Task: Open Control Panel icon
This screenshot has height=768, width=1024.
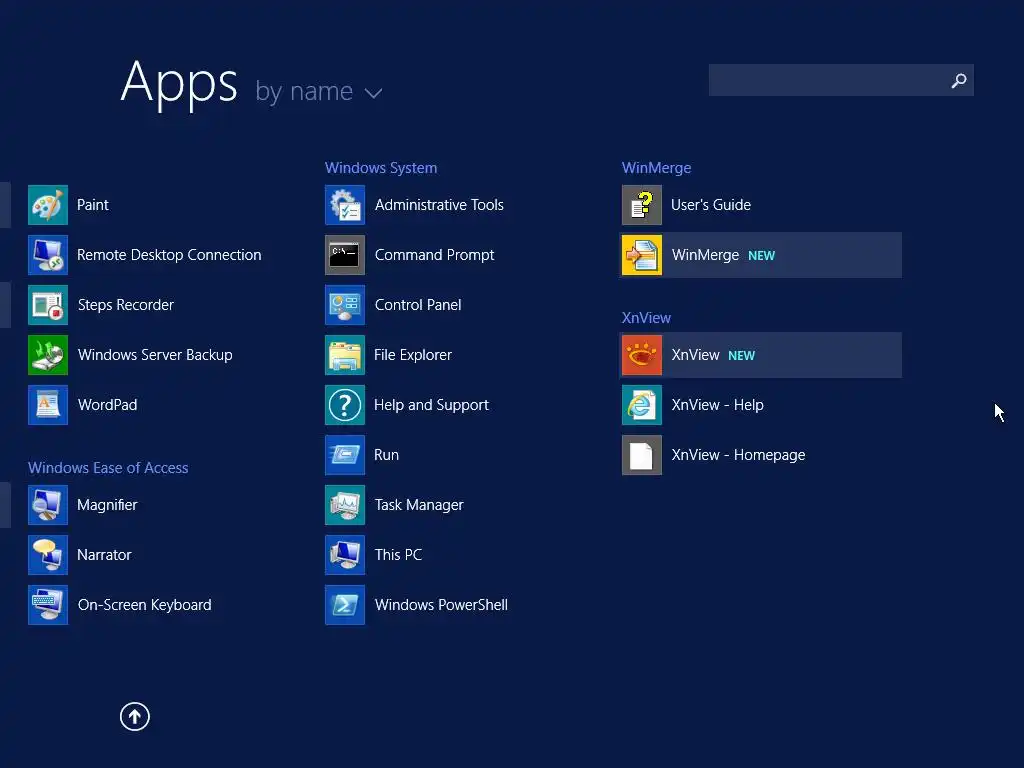Action: (x=345, y=305)
